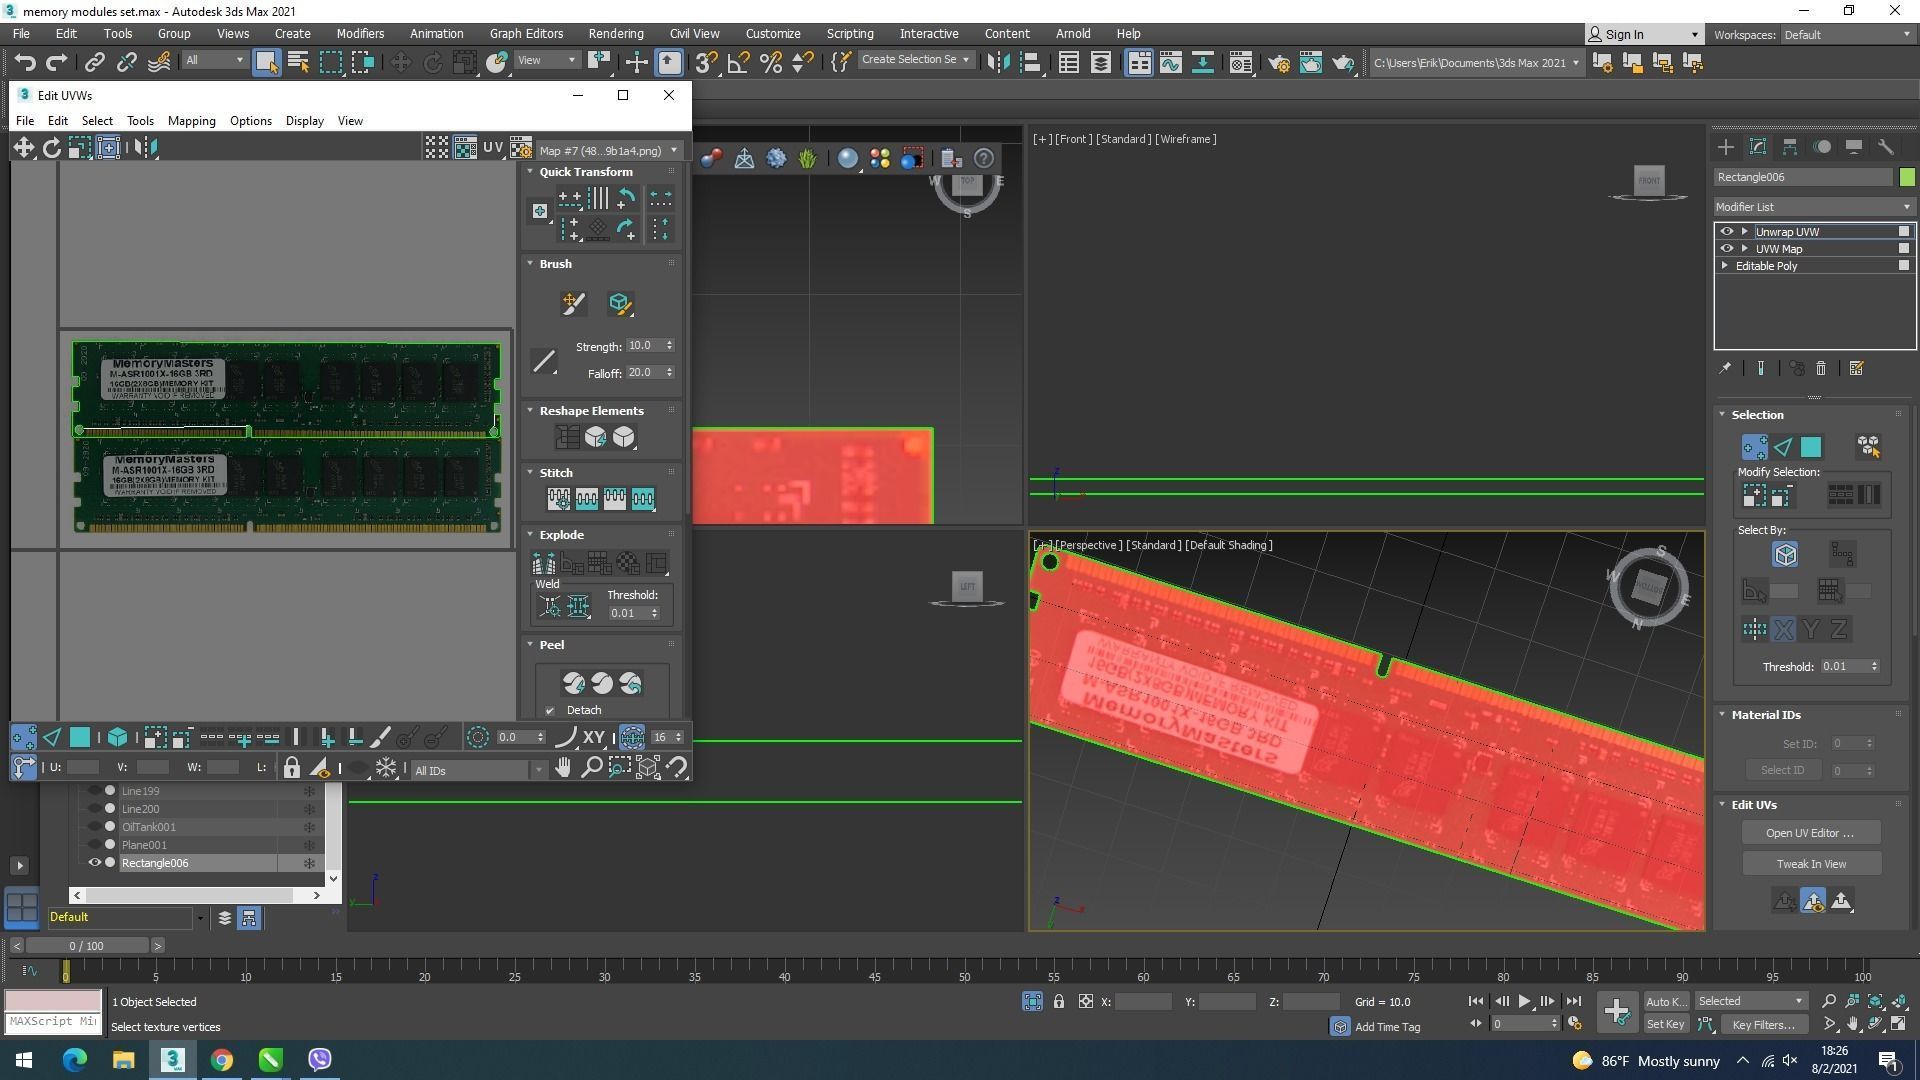Click the Play Animation button

pyautogui.click(x=1524, y=1001)
